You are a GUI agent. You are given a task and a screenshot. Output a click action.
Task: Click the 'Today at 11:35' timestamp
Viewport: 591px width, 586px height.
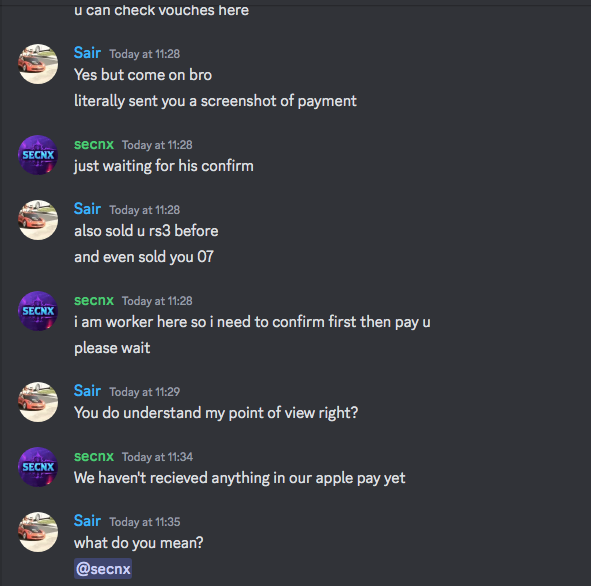[x=145, y=522]
